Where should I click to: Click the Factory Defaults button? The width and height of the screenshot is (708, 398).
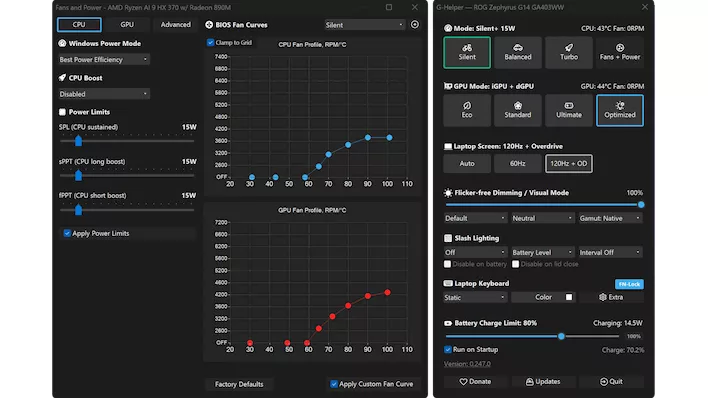239,384
